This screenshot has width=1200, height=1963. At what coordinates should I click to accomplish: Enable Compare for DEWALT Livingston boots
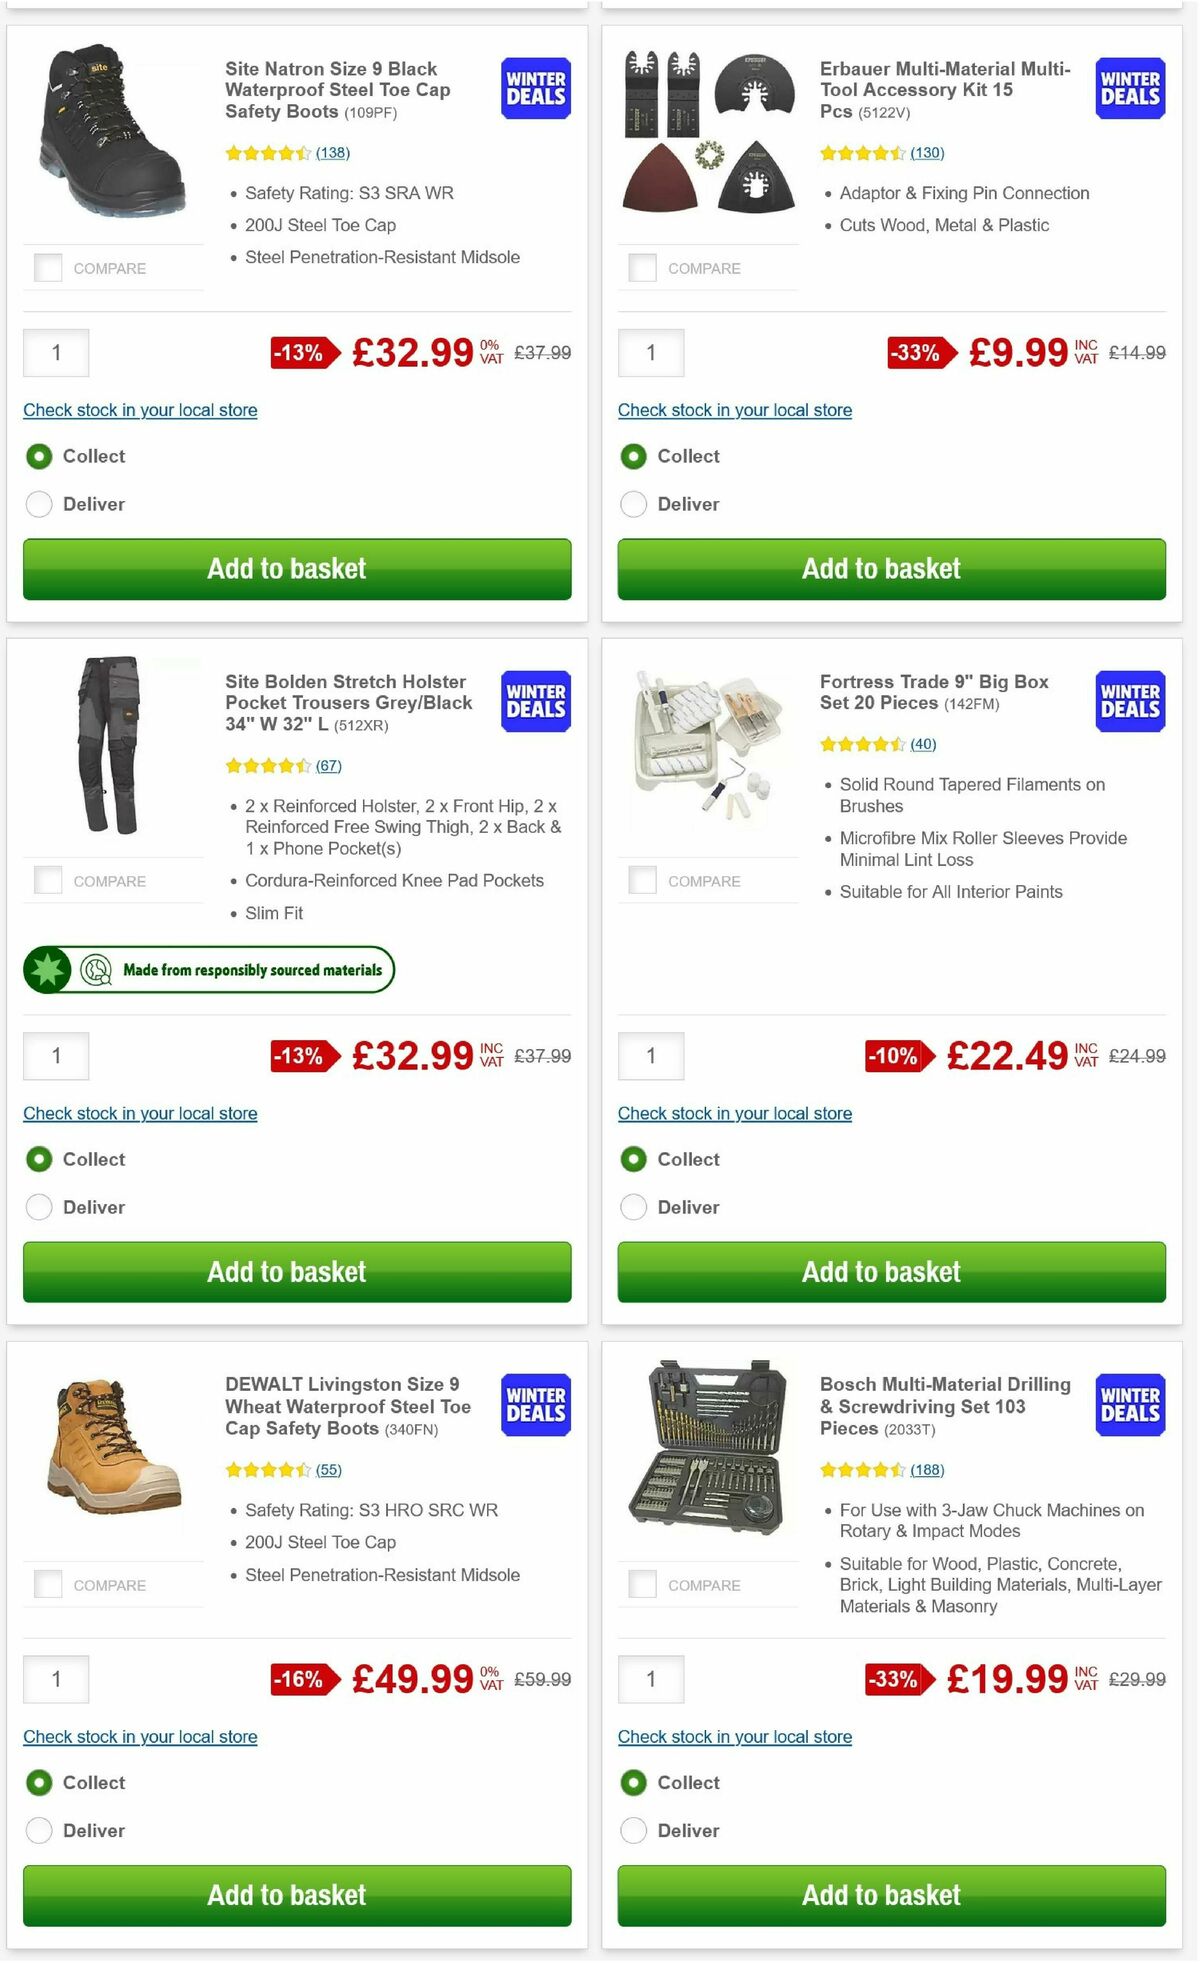48,1584
